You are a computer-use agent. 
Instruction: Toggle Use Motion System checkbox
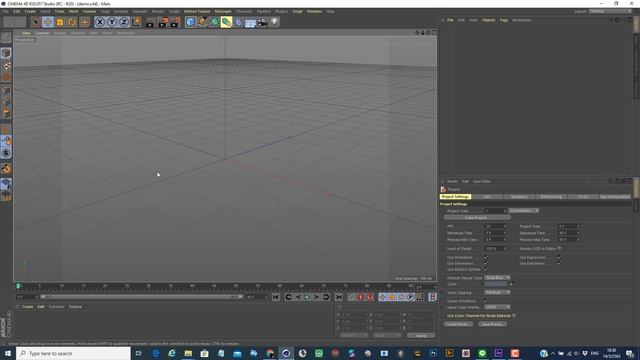coord(486,269)
